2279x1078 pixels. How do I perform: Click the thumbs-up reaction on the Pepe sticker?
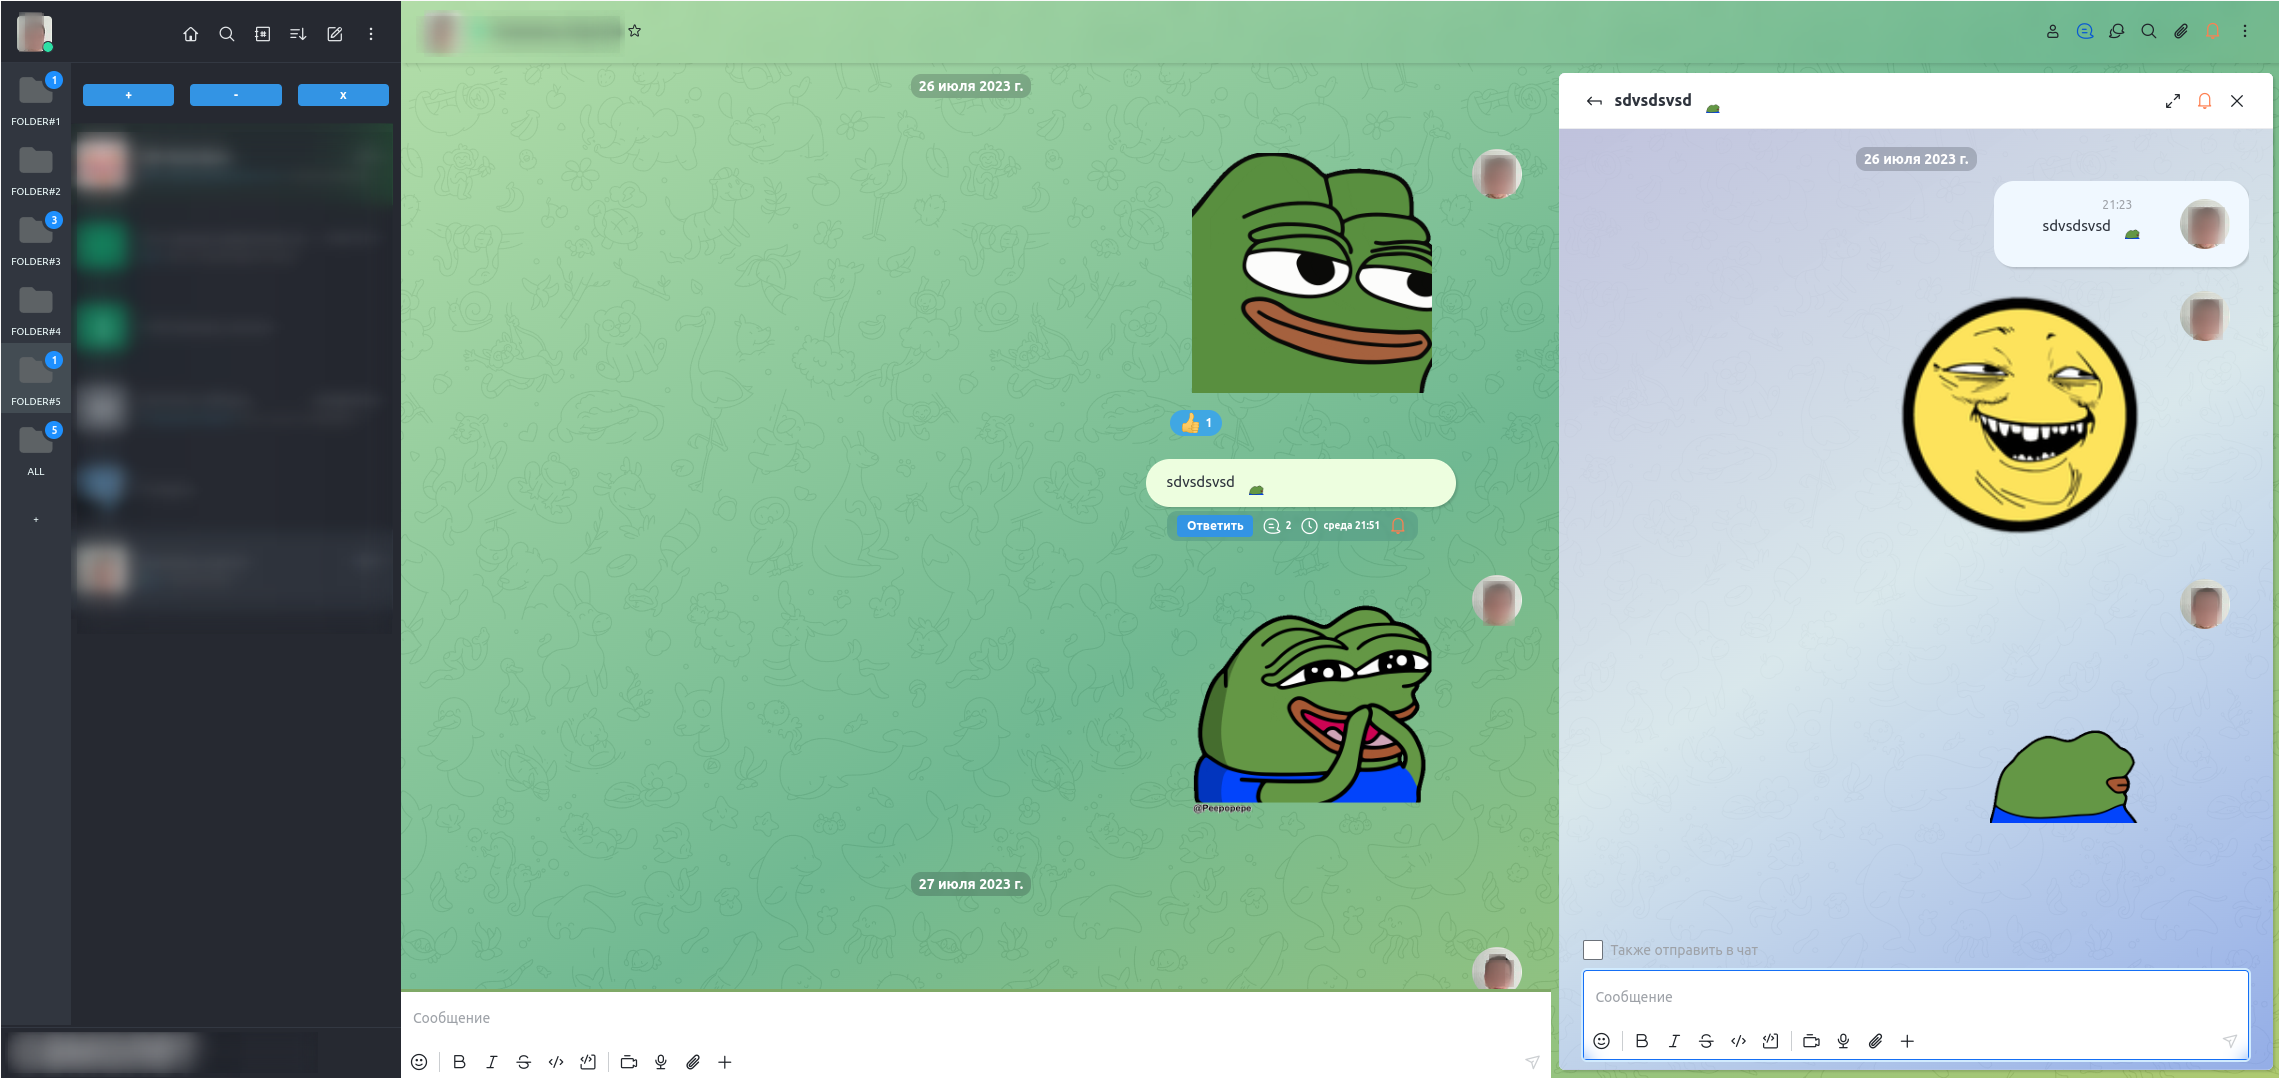[1195, 422]
